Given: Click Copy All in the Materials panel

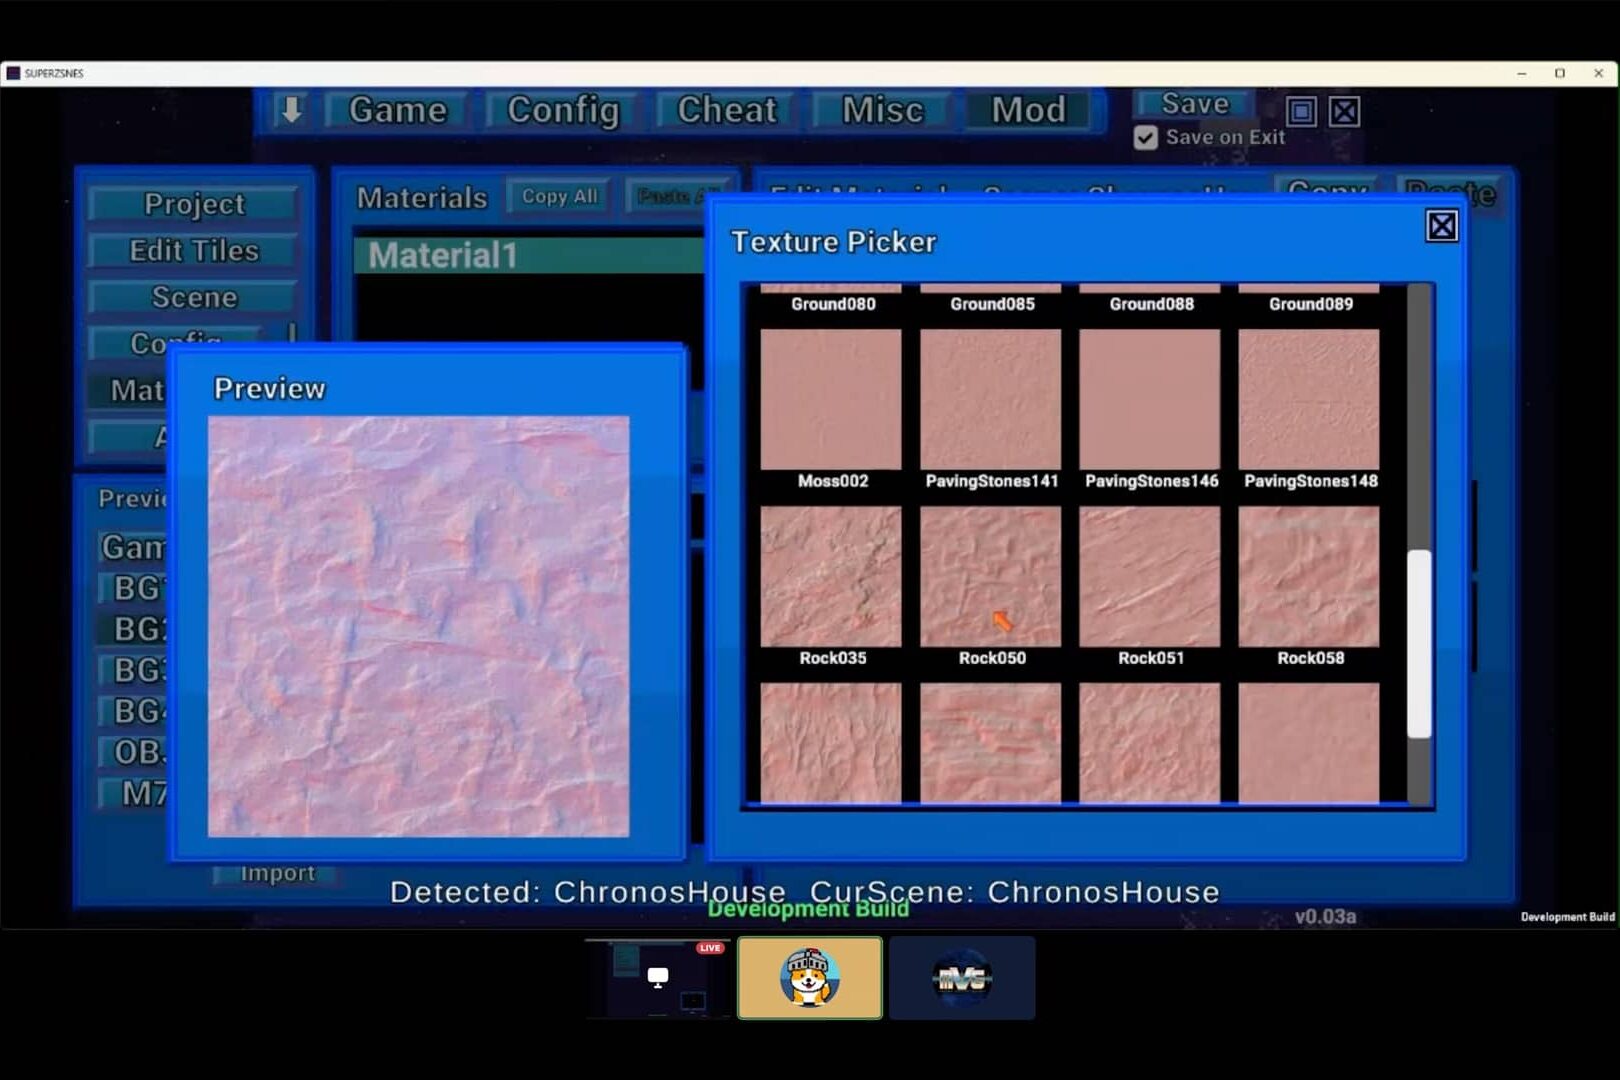Looking at the screenshot, I should (557, 196).
